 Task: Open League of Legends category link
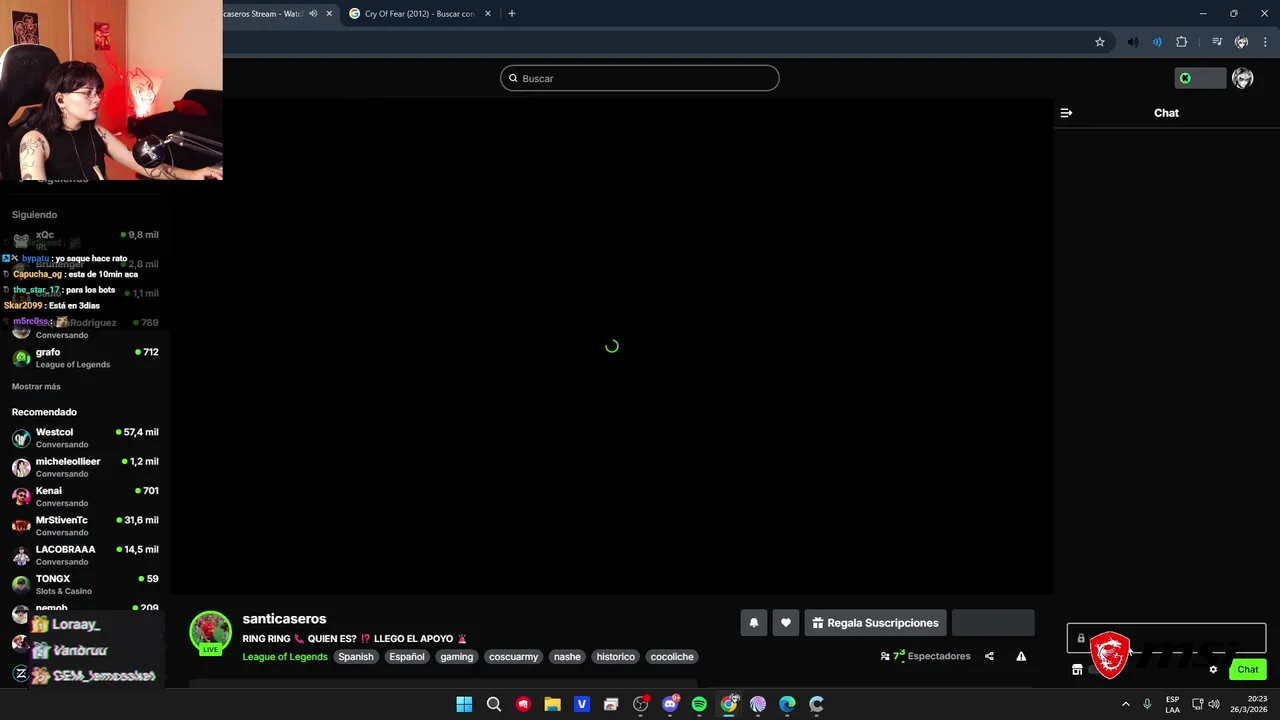pos(285,657)
